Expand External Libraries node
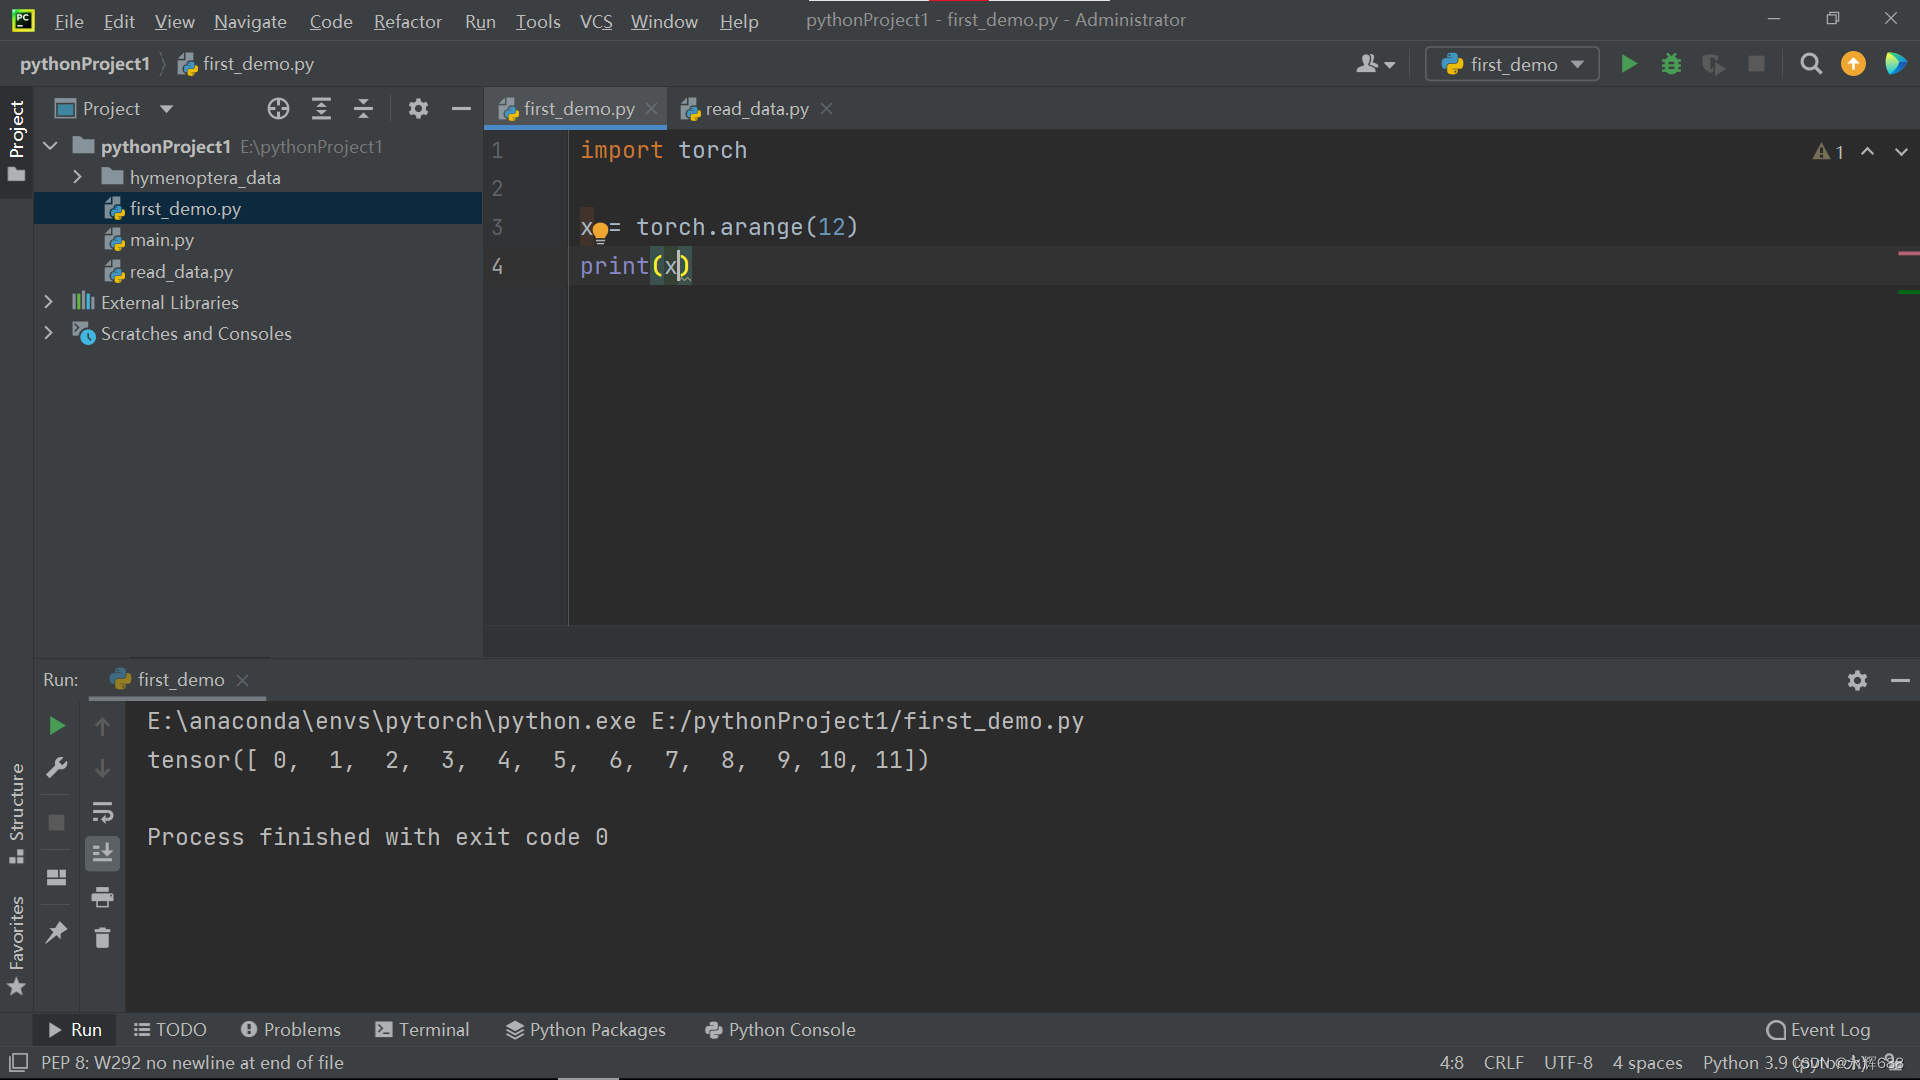 click(48, 302)
